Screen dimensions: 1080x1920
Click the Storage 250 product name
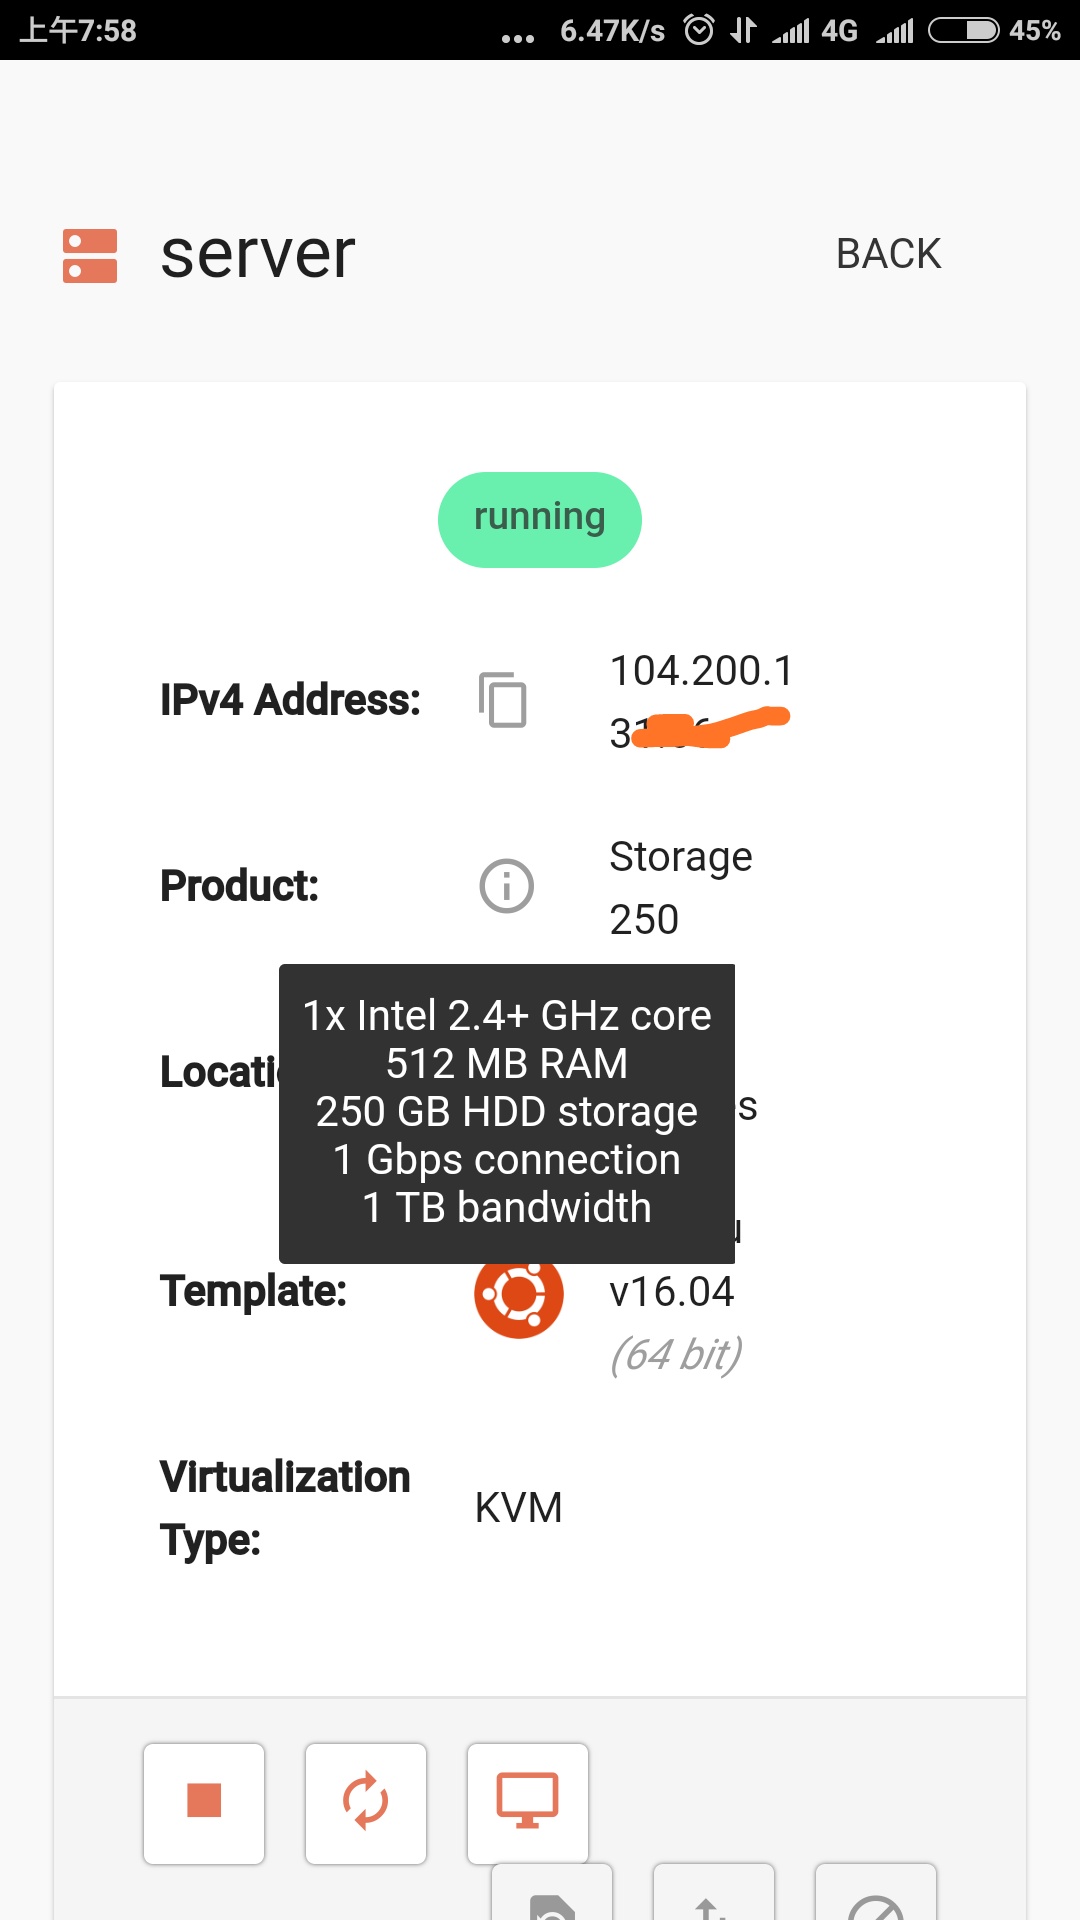pos(681,887)
